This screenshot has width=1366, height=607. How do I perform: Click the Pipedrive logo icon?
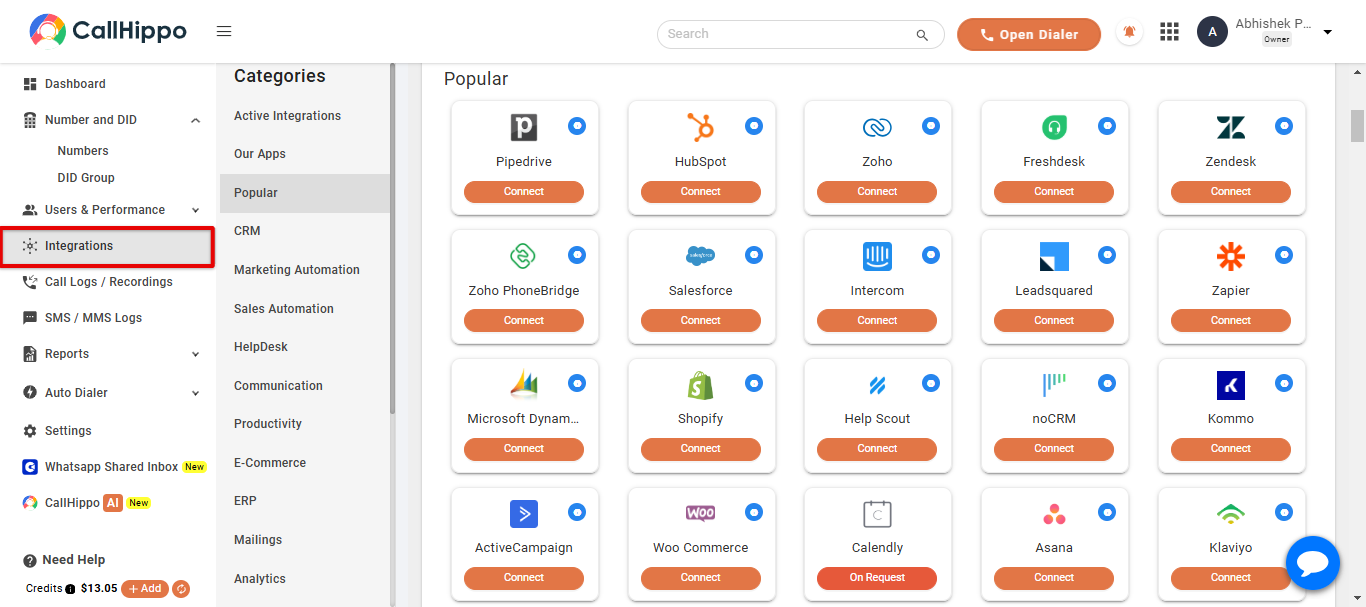pos(524,127)
